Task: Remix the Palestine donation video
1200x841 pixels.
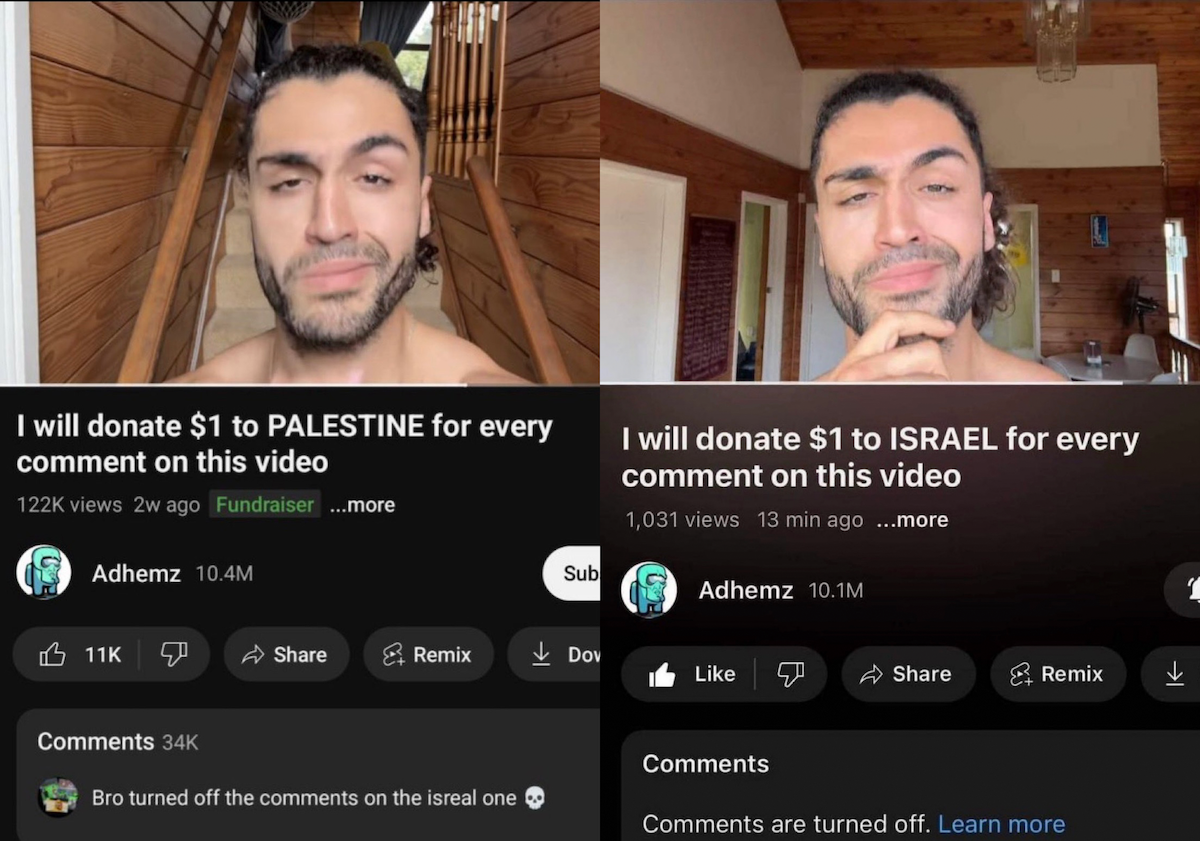Action: [428, 654]
